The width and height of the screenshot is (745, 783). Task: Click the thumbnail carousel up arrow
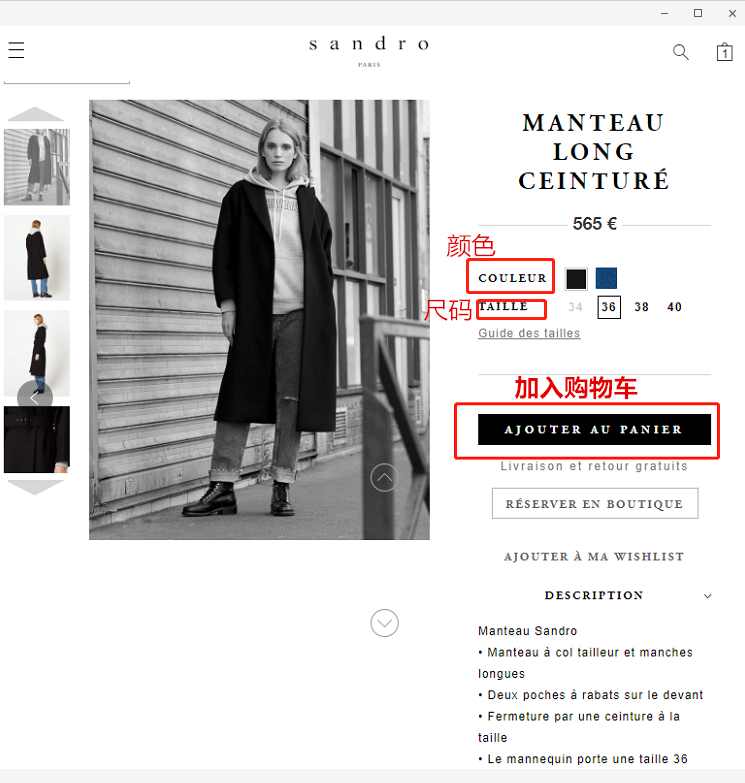[35, 114]
